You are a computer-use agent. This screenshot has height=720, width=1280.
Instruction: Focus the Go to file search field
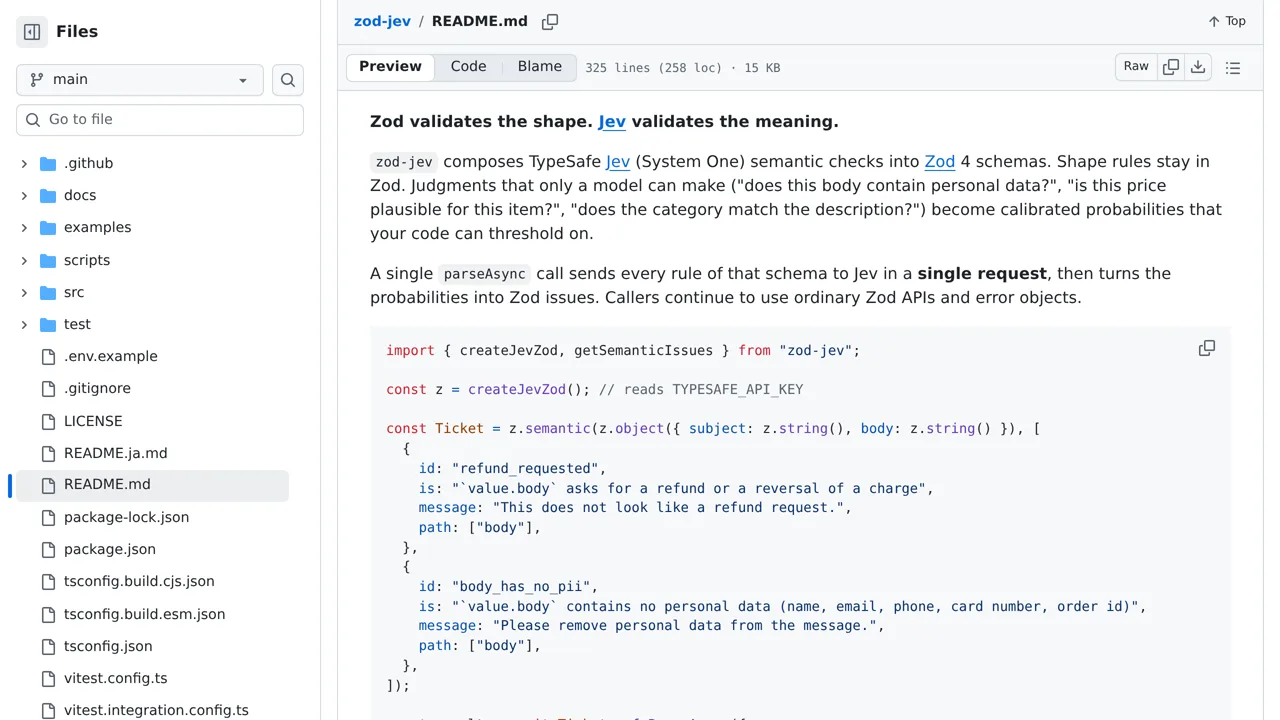(160, 120)
